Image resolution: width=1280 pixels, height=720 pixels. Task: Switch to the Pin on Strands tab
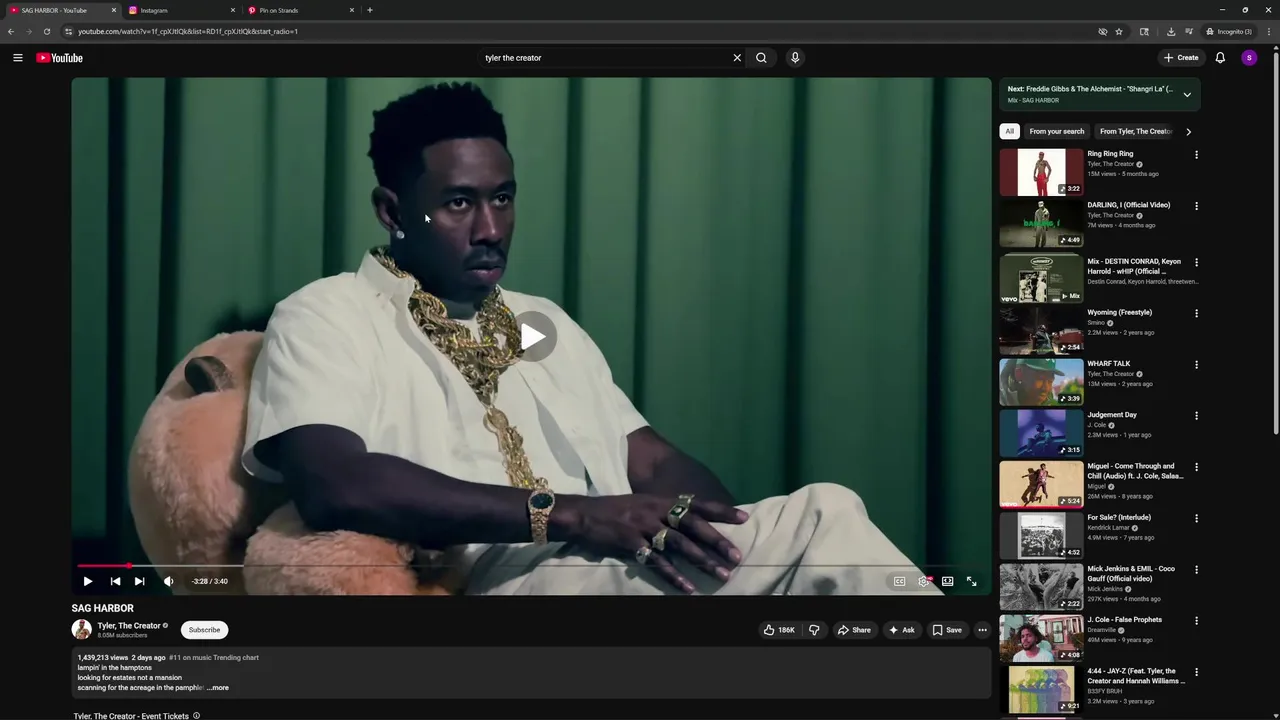click(x=300, y=10)
